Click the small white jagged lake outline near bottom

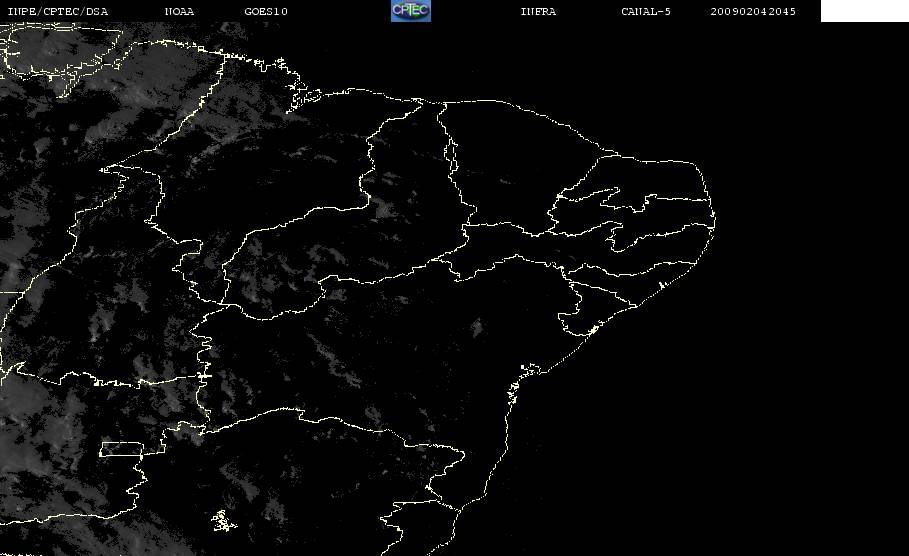(x=223, y=521)
